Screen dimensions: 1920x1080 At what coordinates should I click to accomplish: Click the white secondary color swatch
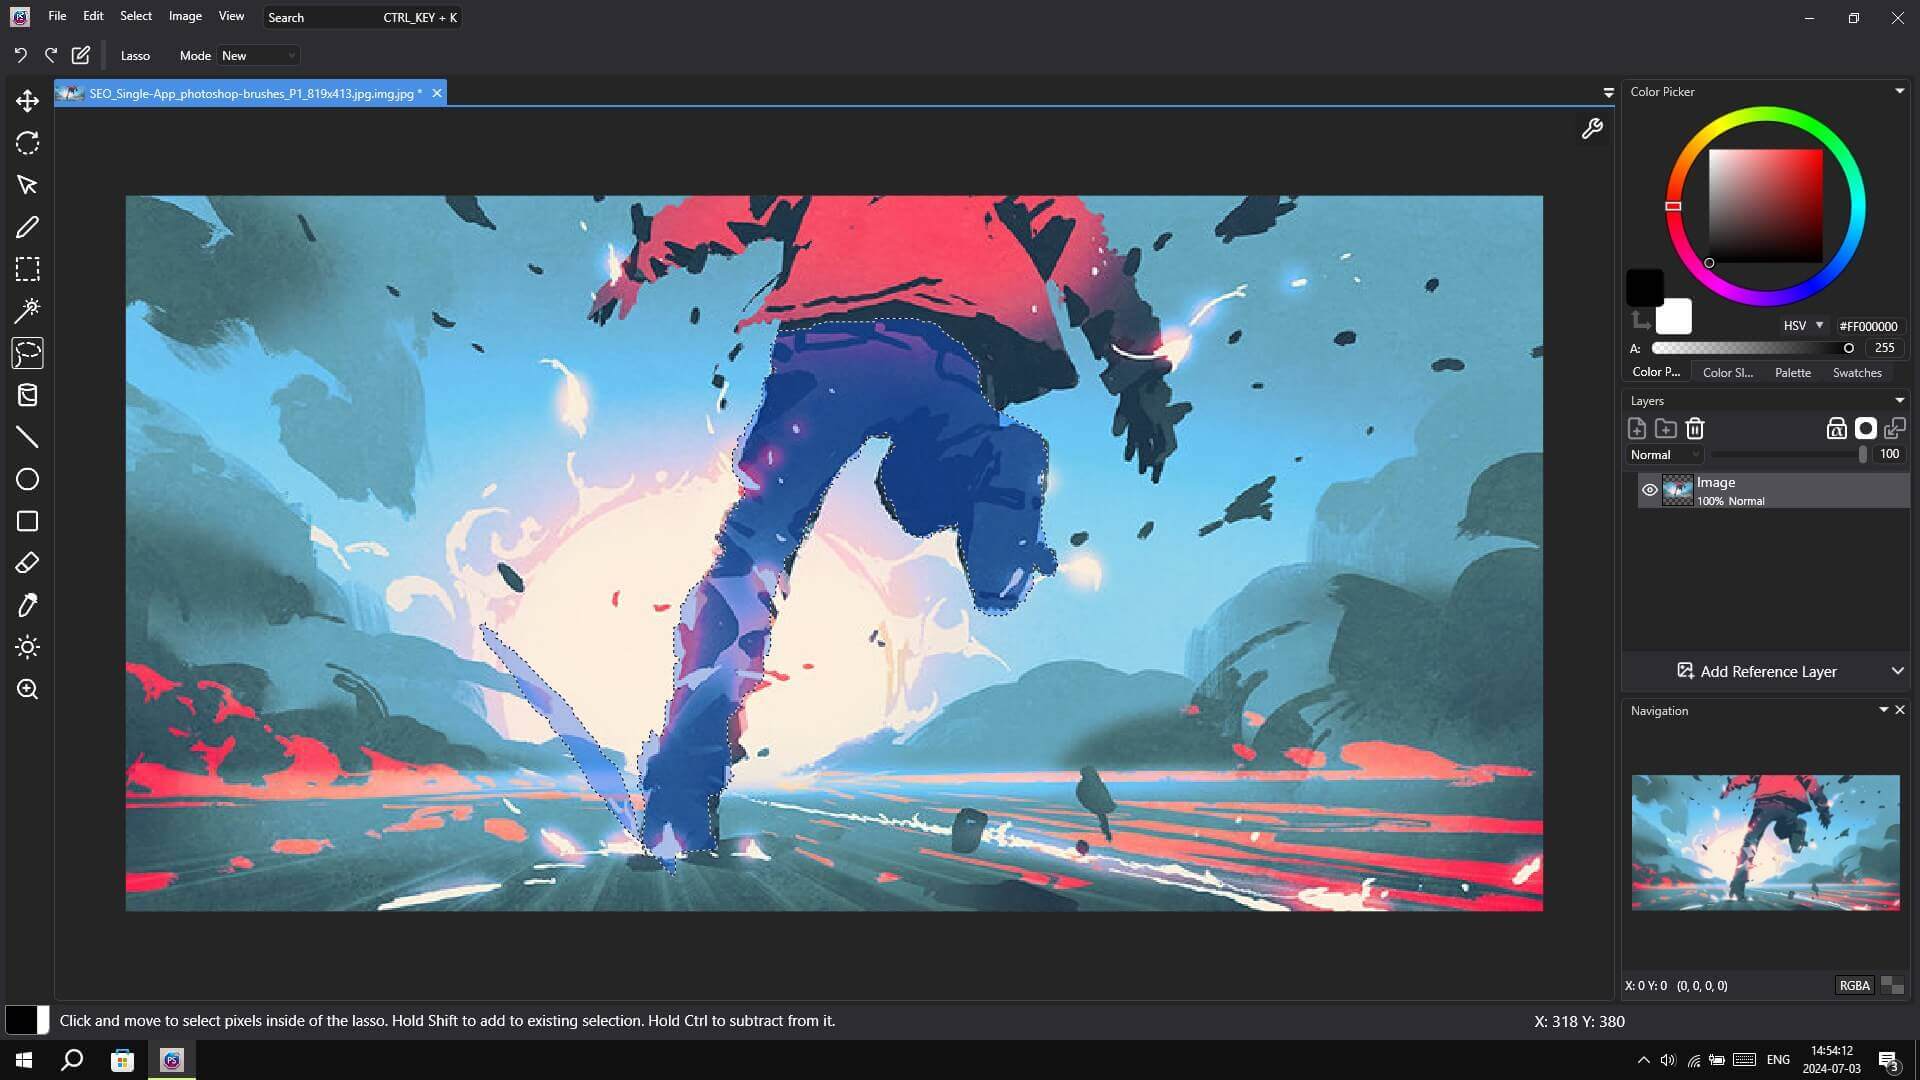(x=1674, y=316)
